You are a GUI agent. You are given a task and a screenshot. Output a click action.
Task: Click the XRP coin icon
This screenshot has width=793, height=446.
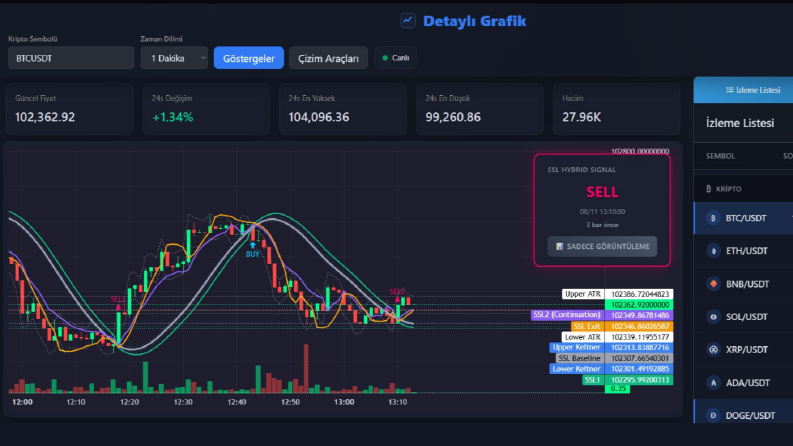713,349
